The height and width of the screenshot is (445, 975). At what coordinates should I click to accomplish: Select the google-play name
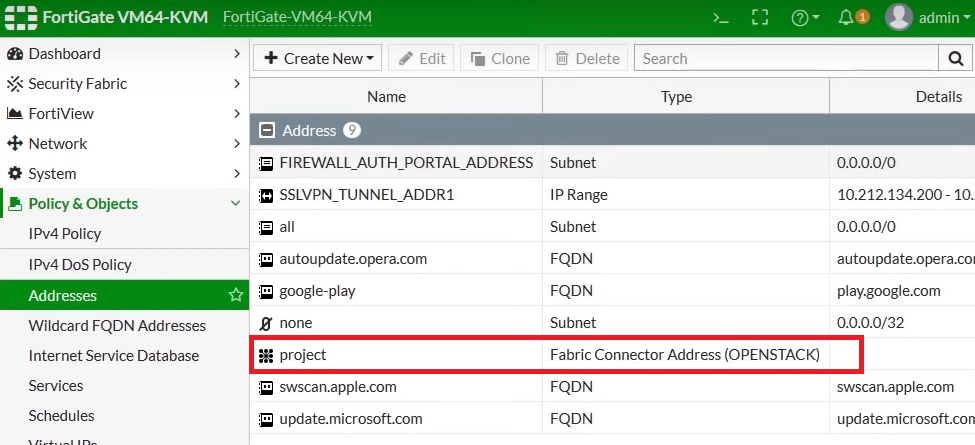pyautogui.click(x=317, y=291)
